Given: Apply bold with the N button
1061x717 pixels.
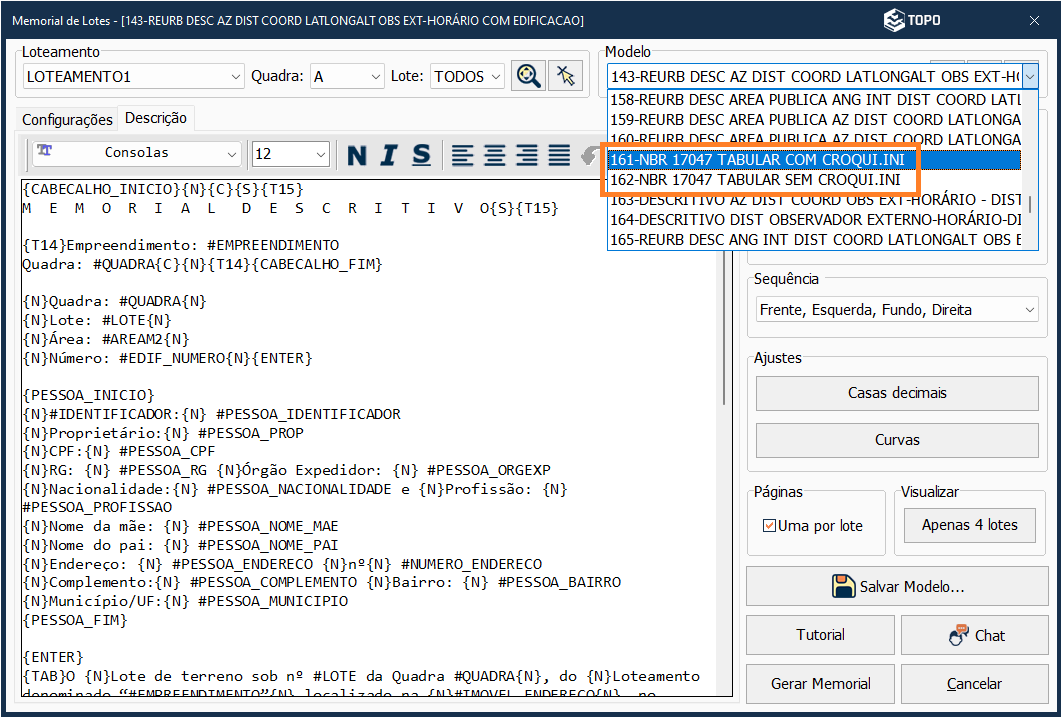Looking at the screenshot, I should click(357, 155).
